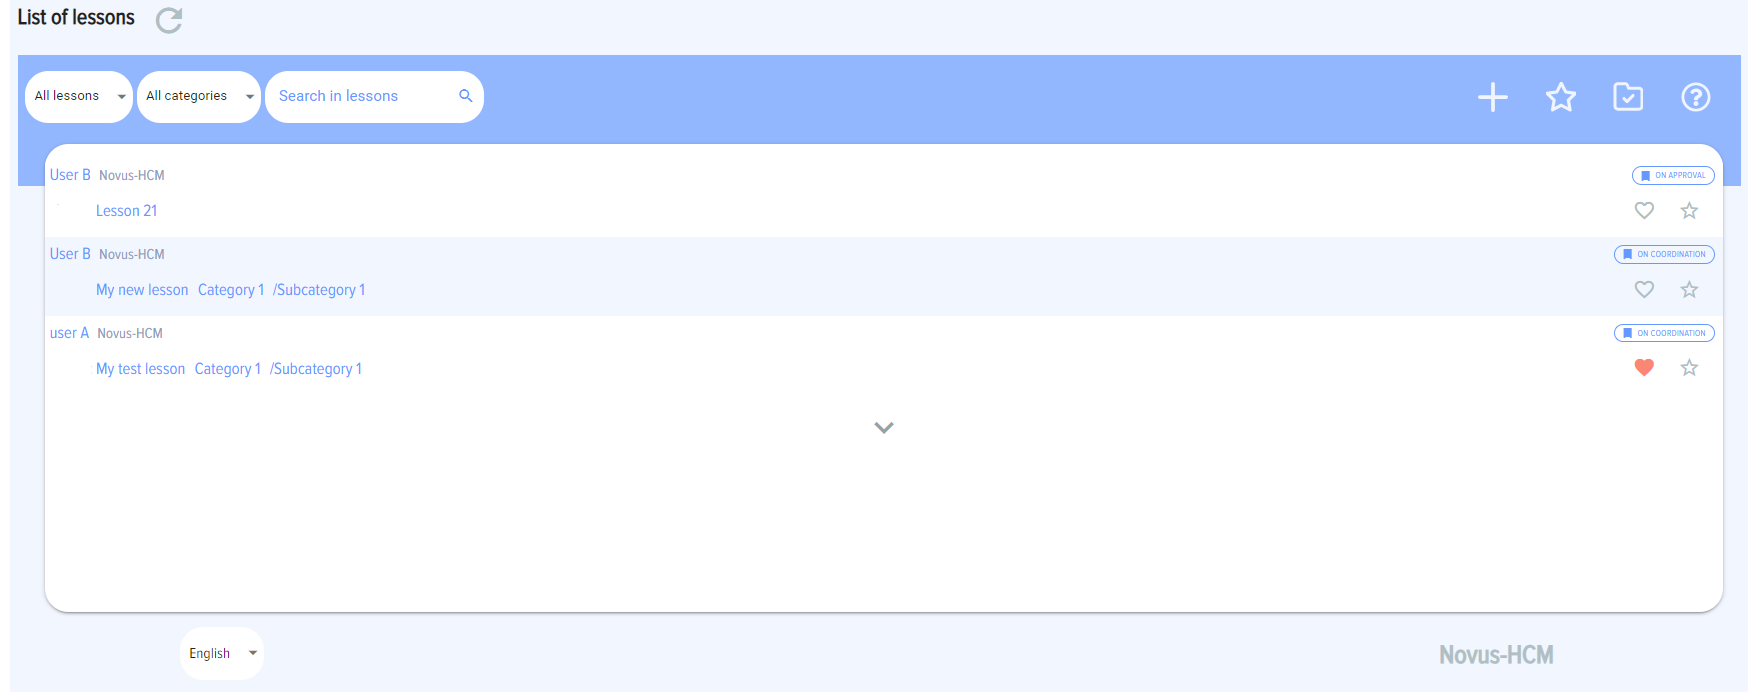
Task: Expand more lessons with the down chevron
Action: 883,427
